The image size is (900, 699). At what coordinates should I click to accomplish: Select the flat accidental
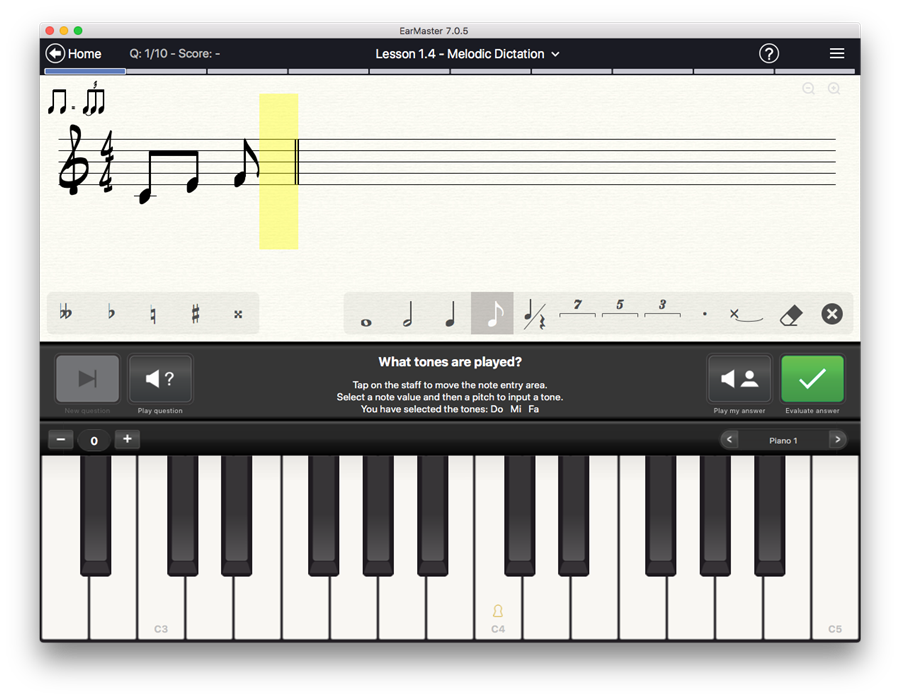pos(111,314)
